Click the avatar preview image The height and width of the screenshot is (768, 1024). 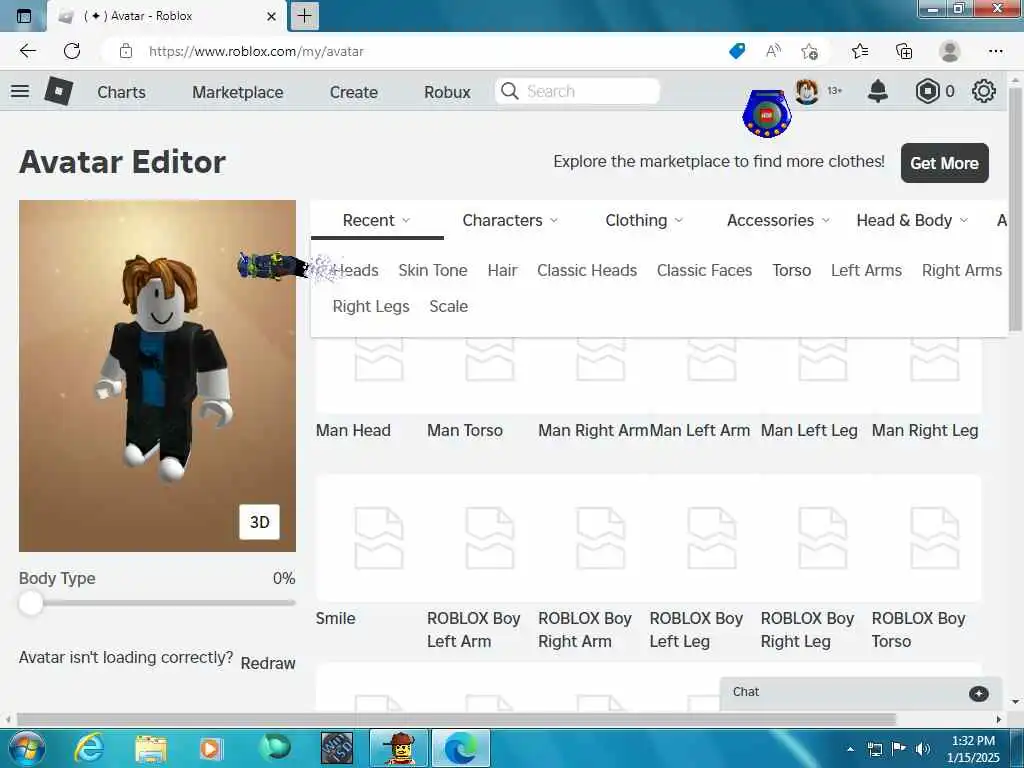click(x=157, y=376)
